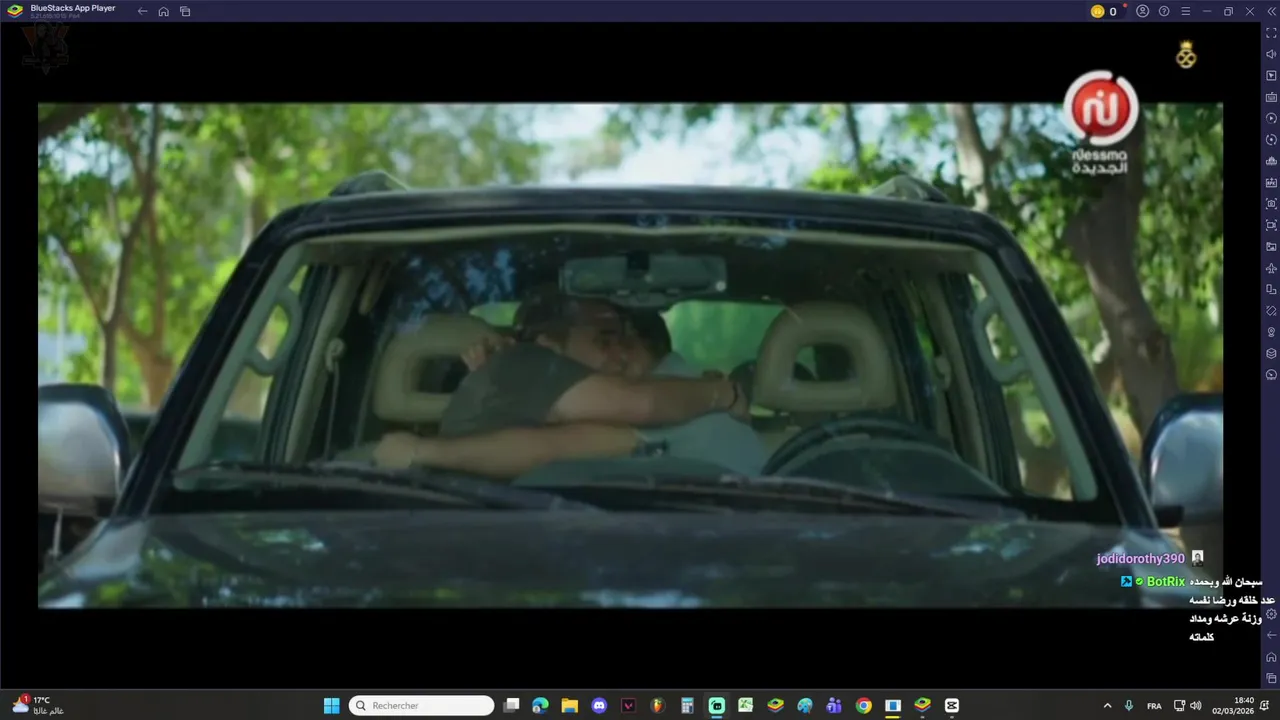
Task: Open BlueStacks settings gear in sidebar
Action: point(1271,614)
